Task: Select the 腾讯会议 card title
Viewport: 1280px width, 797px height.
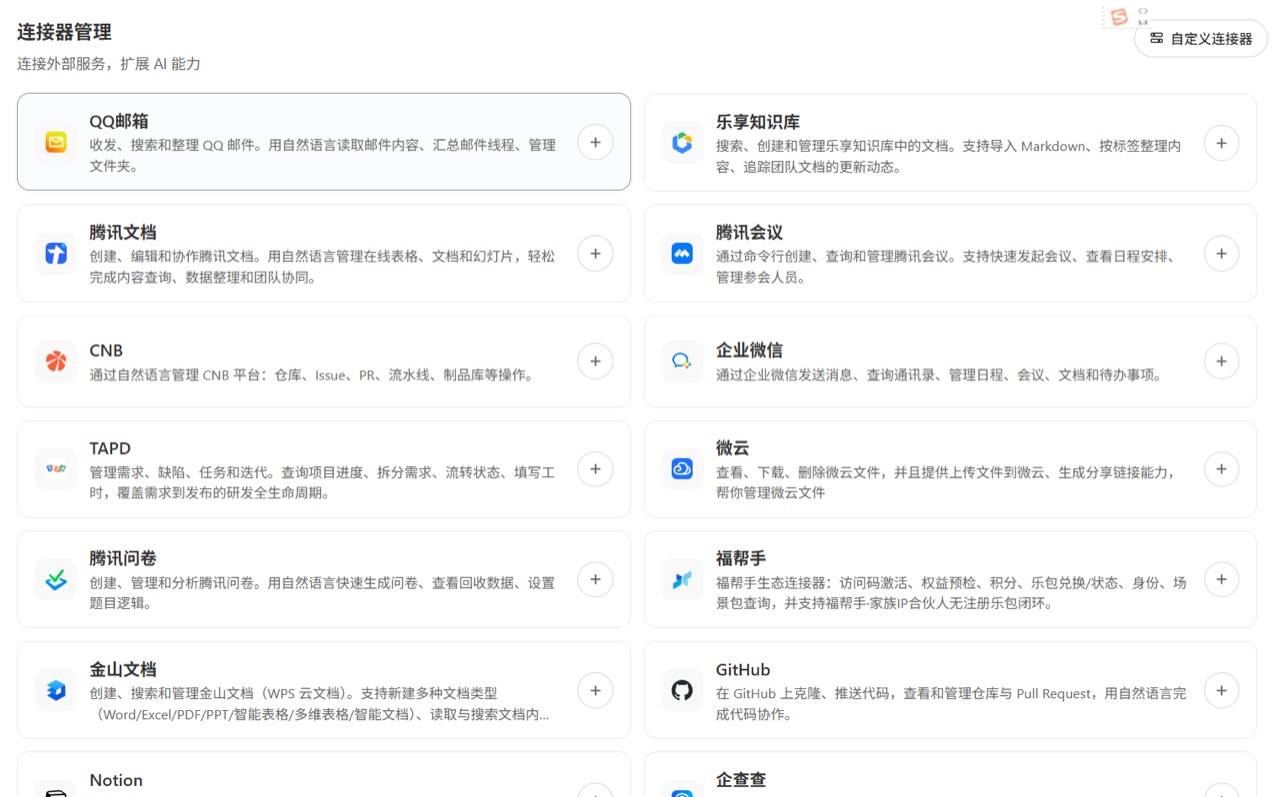Action: point(749,232)
